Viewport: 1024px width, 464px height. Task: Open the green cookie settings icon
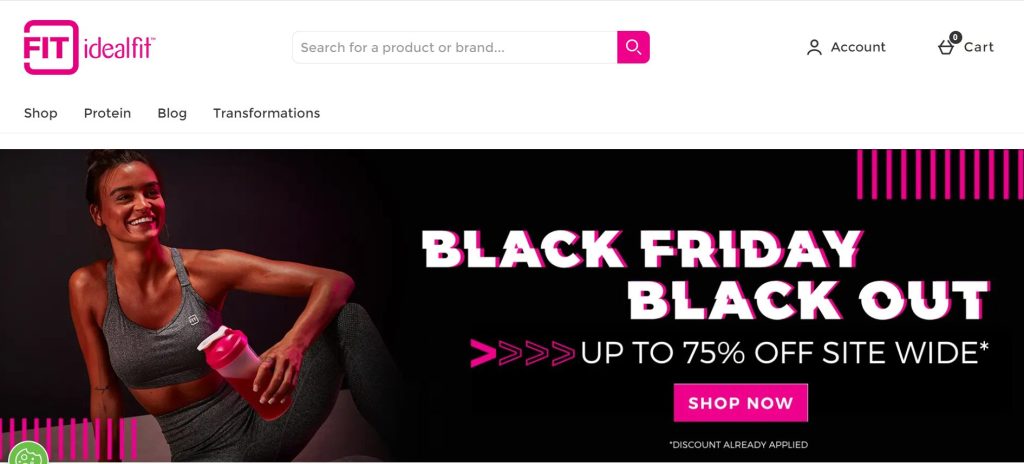coord(25,456)
